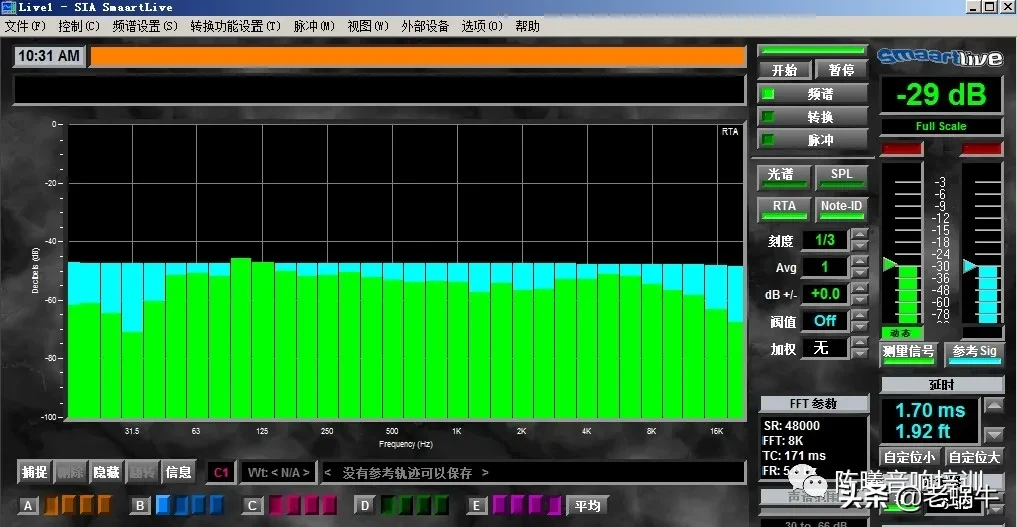This screenshot has height=527, width=1017.
Task: Click the 暂停 pause button
Action: tap(841, 70)
